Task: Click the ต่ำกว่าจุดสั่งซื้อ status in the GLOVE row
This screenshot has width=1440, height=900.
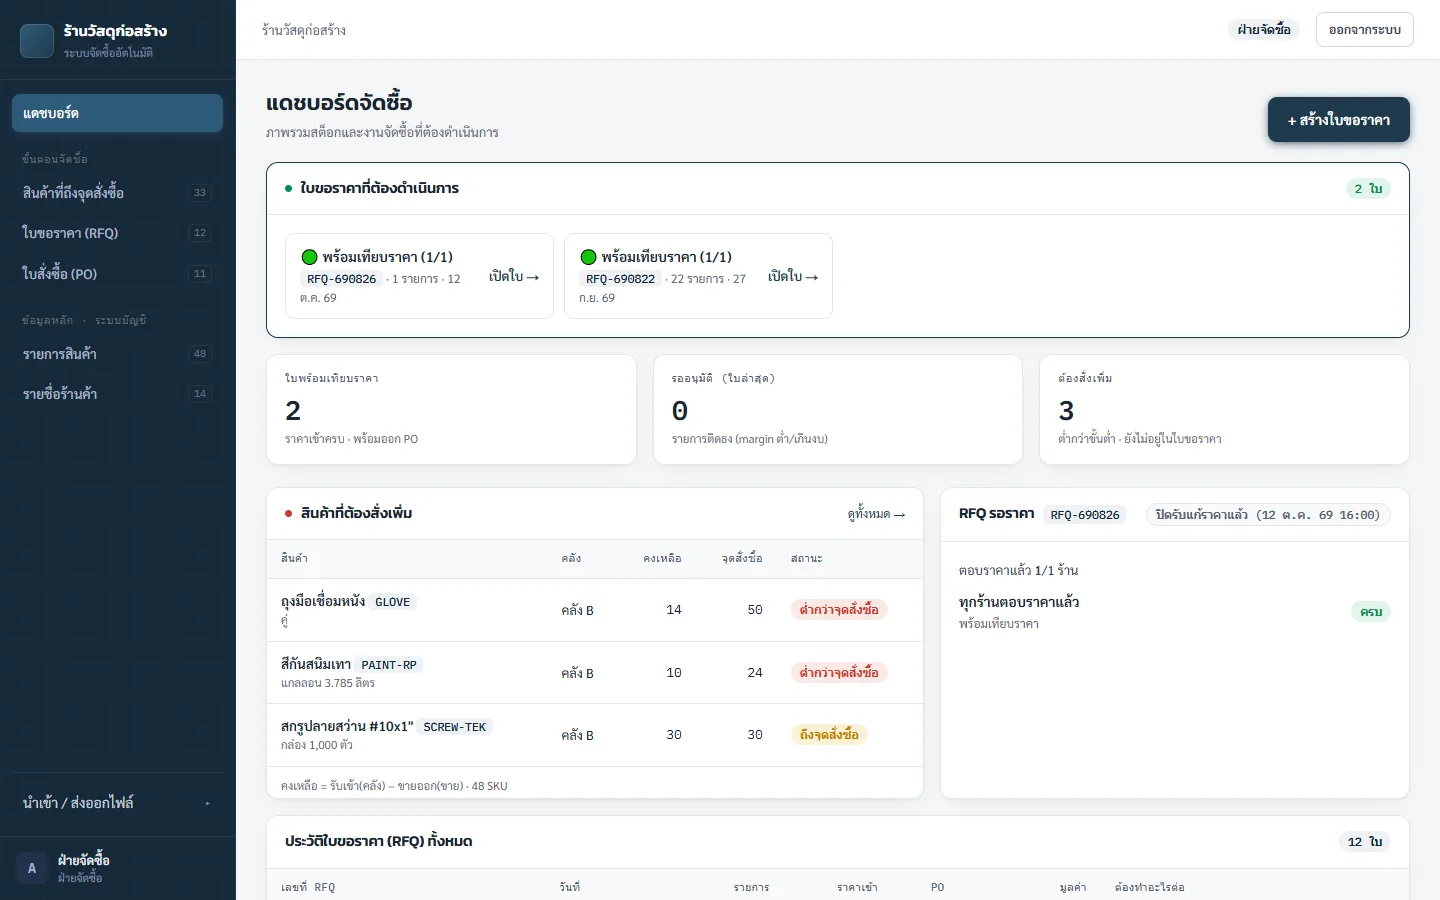Action: click(839, 610)
